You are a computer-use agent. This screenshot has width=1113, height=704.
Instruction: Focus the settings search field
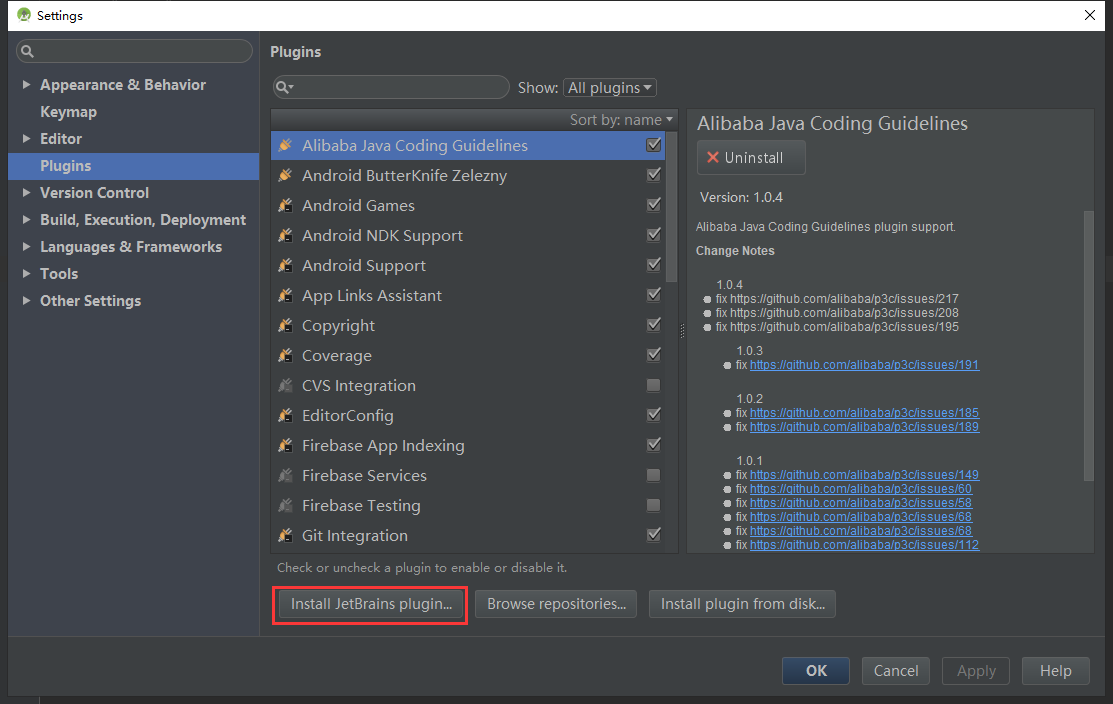[134, 51]
